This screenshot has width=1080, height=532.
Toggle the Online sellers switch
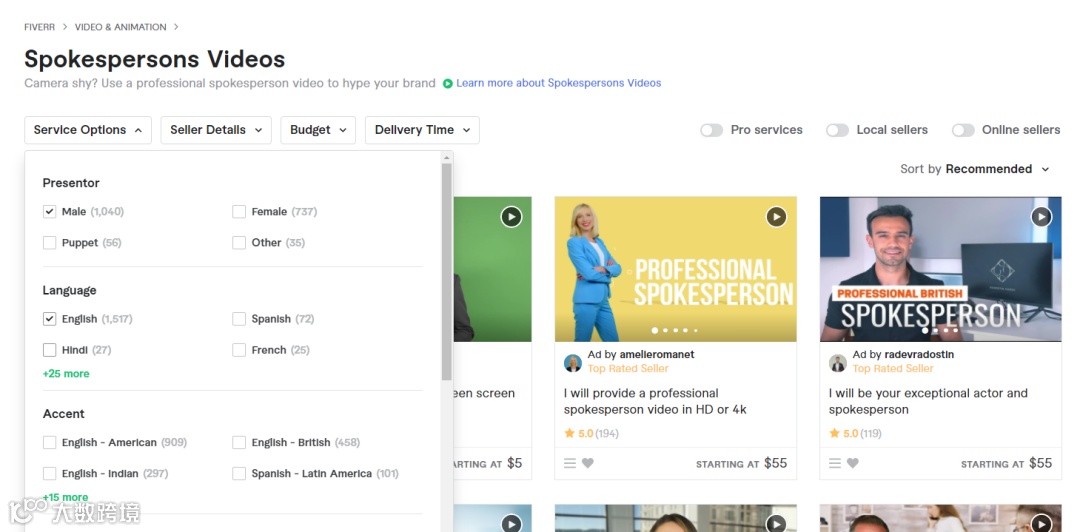(964, 130)
